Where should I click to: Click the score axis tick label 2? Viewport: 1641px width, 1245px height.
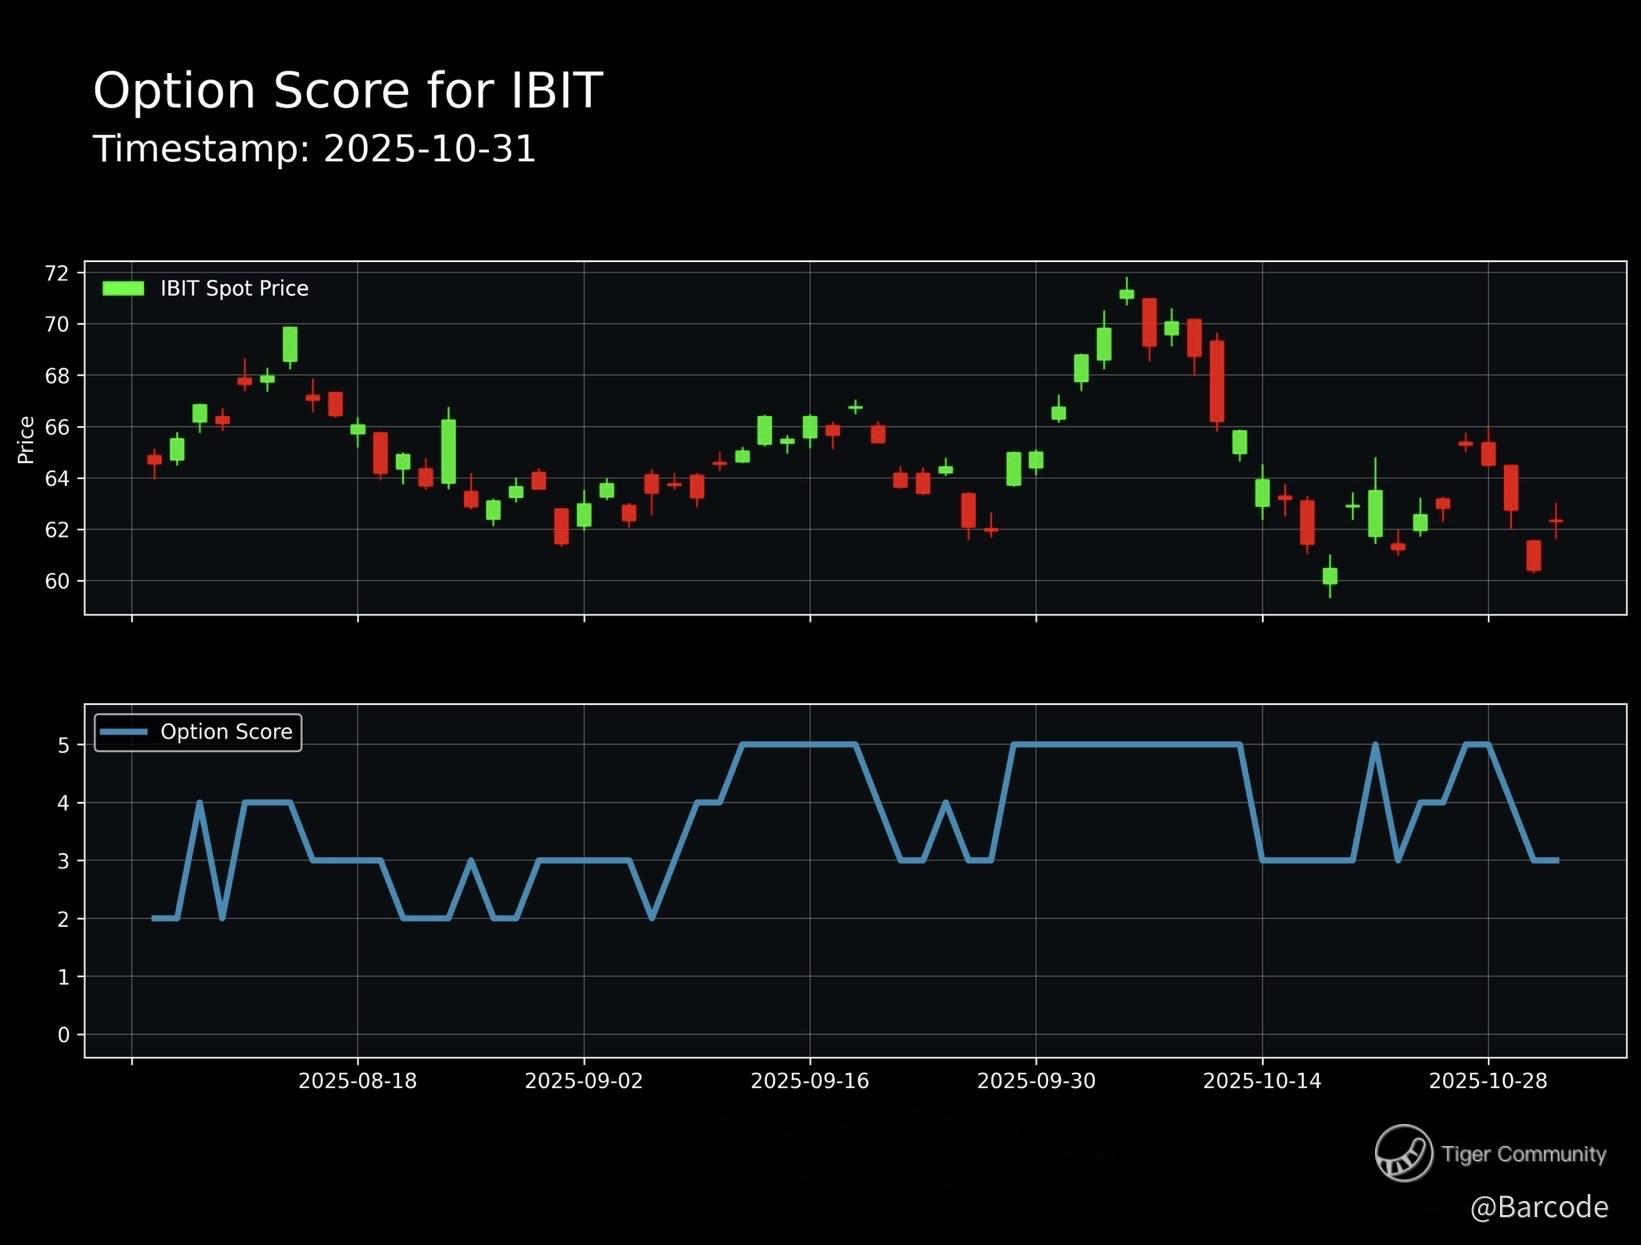tap(64, 919)
